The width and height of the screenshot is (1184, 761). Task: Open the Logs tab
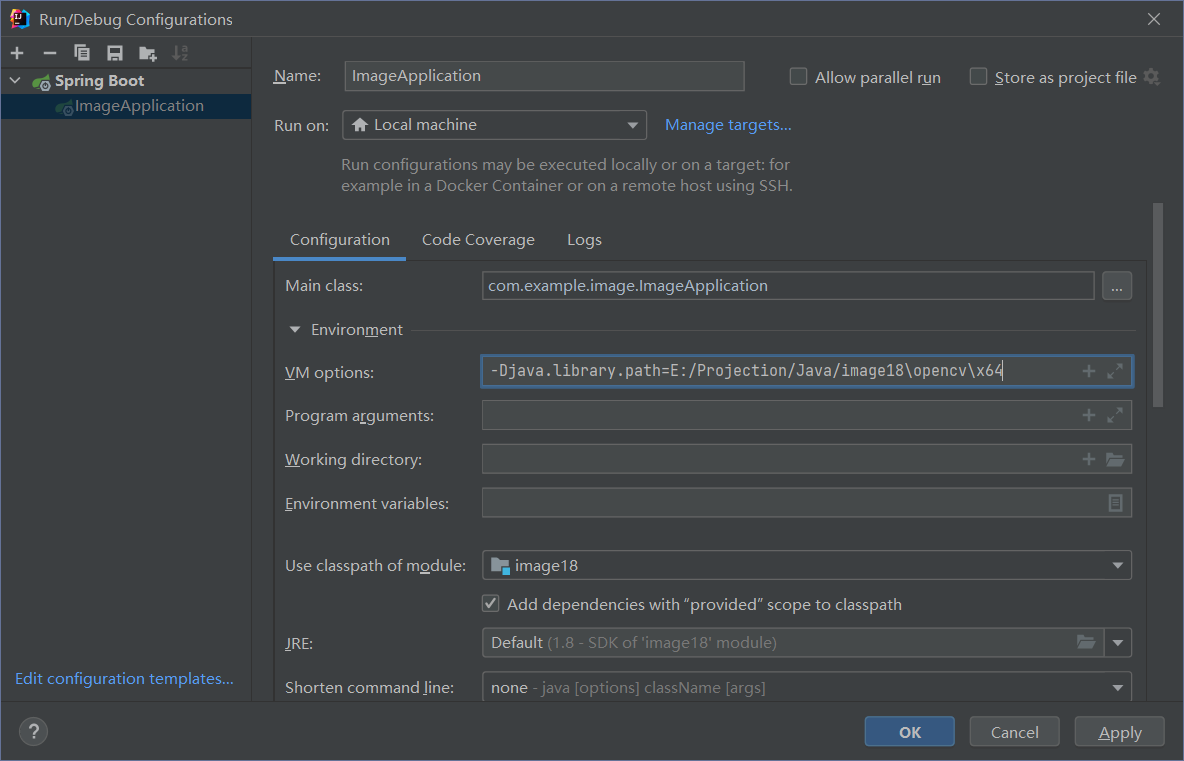(x=584, y=239)
